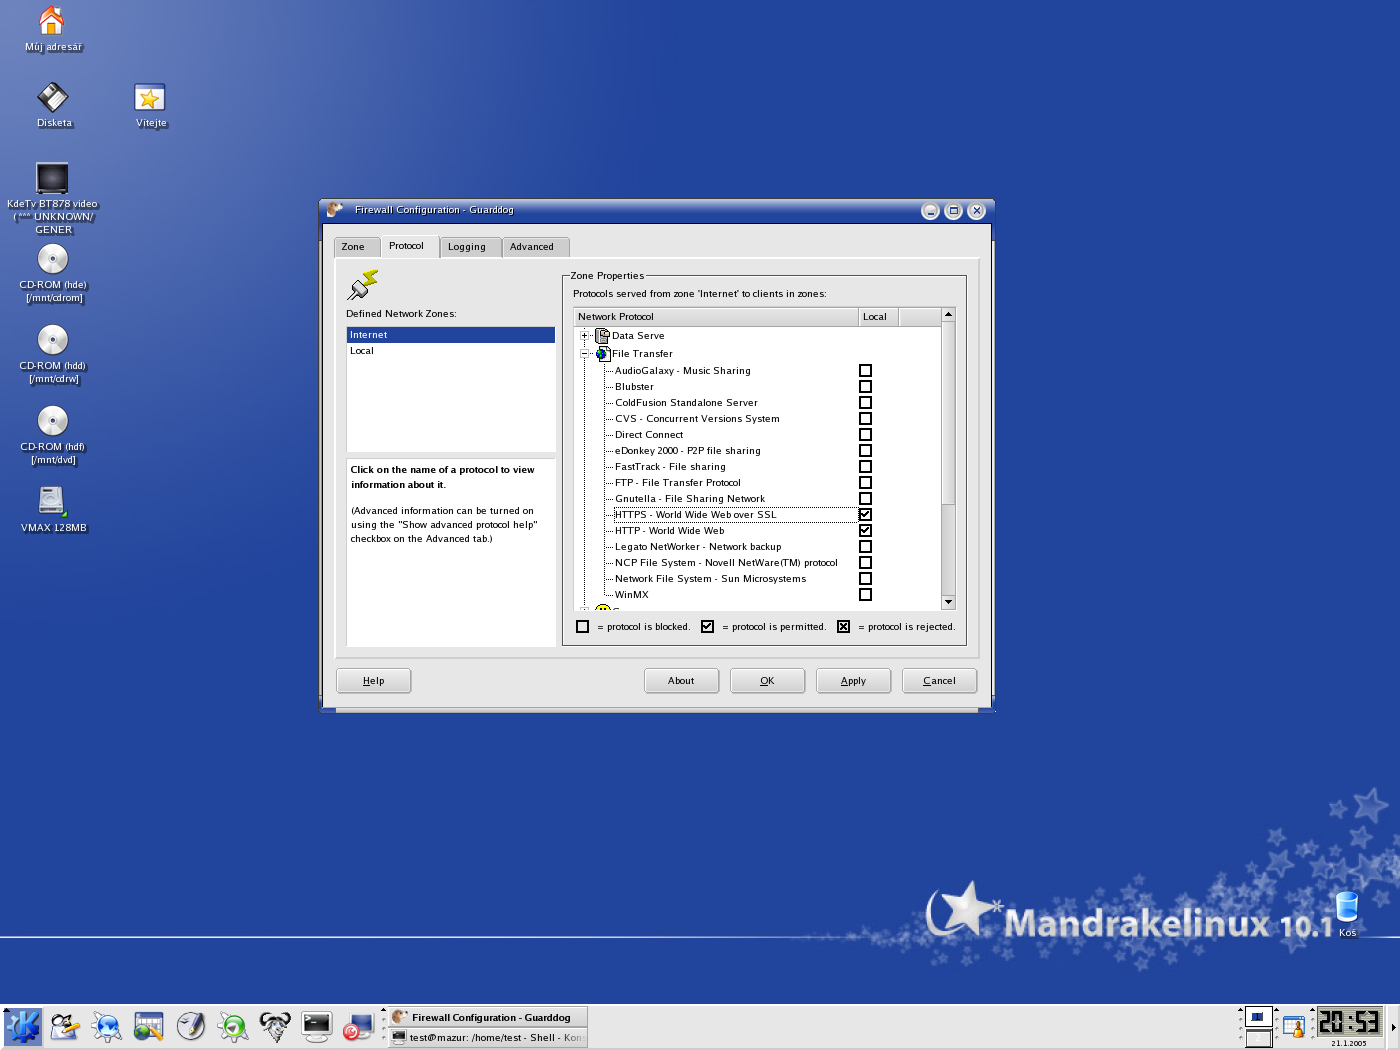This screenshot has width=1400, height=1050.
Task: Click the Guarddog title bar window icon
Action: (x=335, y=210)
